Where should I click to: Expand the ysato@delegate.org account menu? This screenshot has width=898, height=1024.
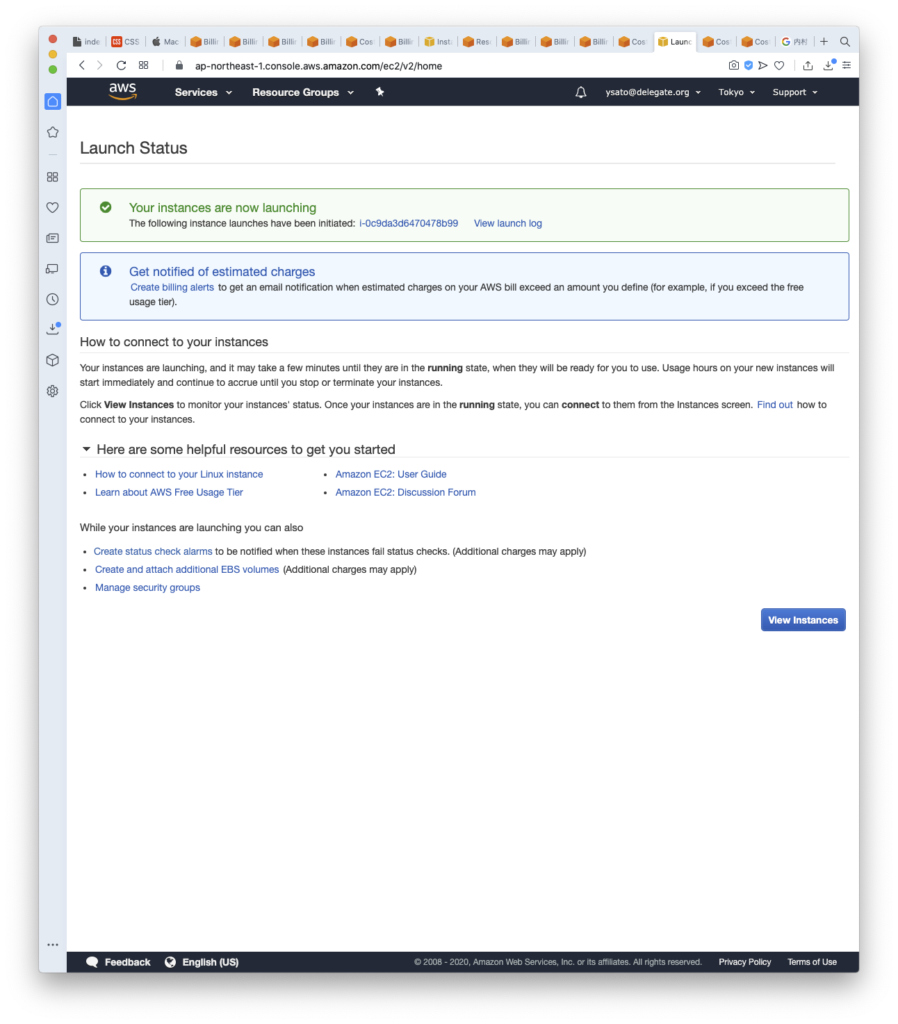pos(652,92)
